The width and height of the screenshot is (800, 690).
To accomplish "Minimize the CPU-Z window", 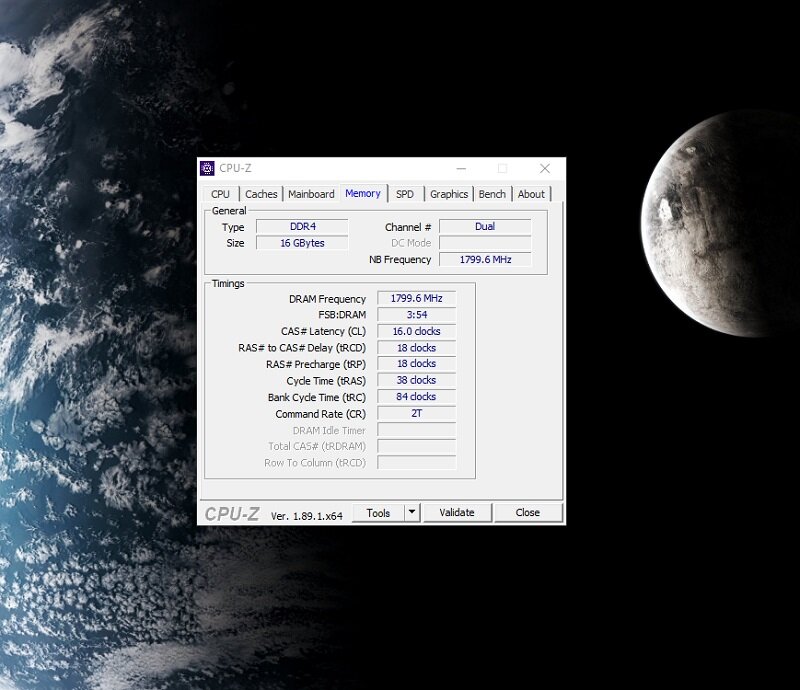I will tap(461, 168).
